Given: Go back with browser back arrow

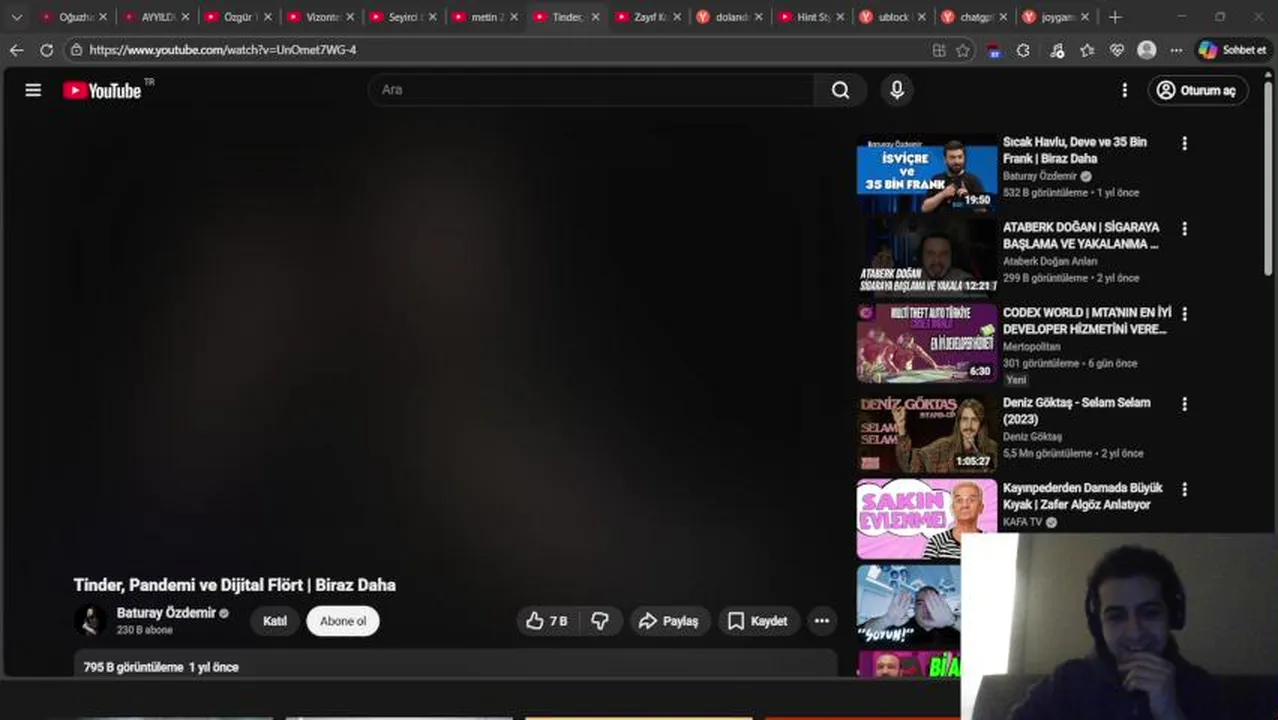Looking at the screenshot, I should point(17,50).
